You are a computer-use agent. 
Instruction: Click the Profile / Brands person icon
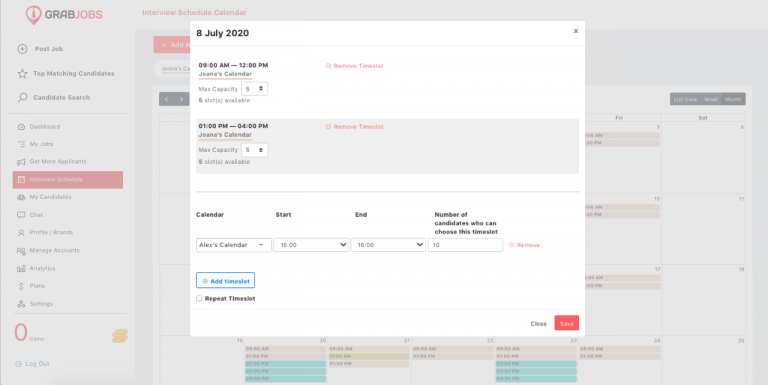[x=21, y=233]
